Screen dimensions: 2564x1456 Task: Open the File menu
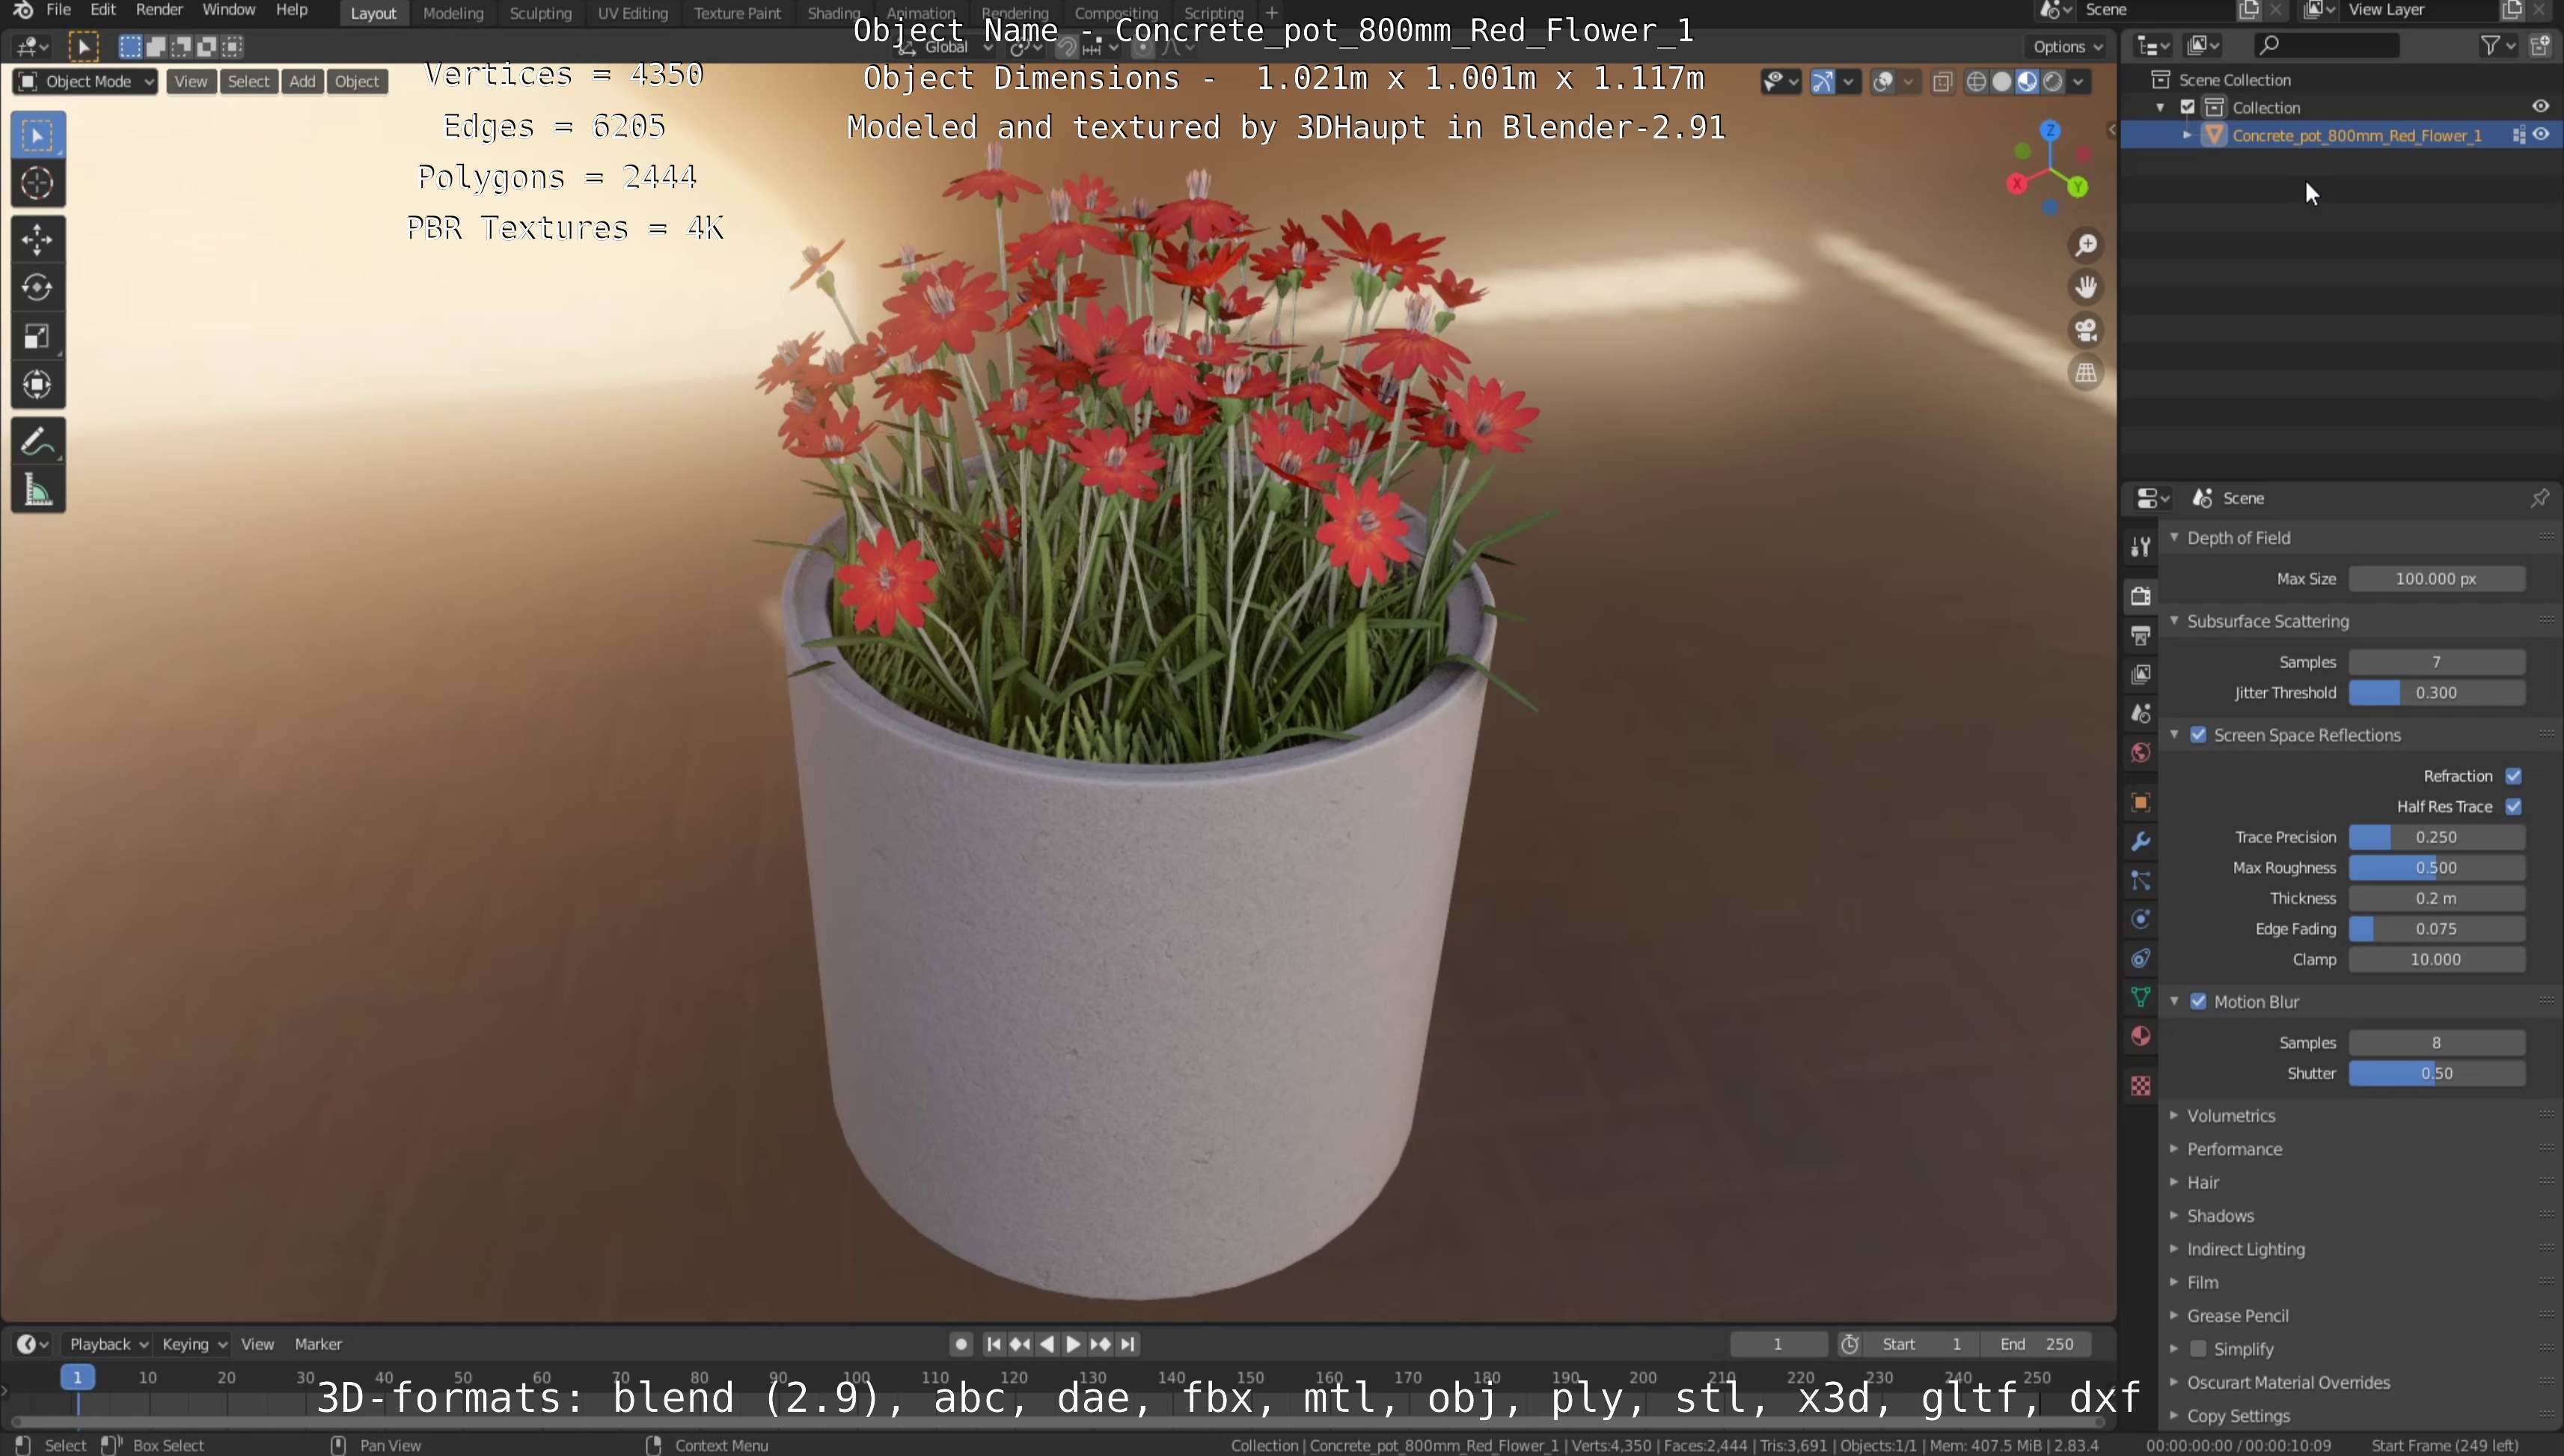[x=59, y=10]
